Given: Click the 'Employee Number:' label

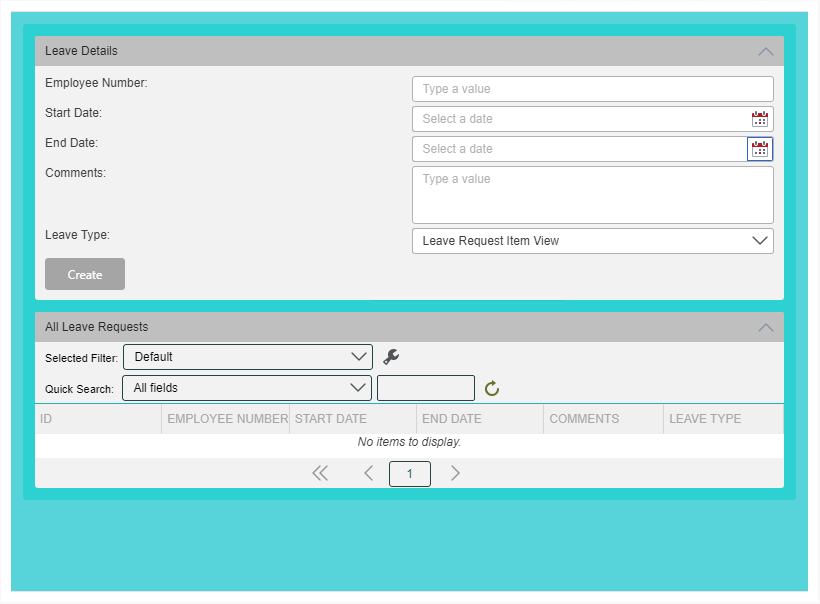Looking at the screenshot, I should [96, 83].
